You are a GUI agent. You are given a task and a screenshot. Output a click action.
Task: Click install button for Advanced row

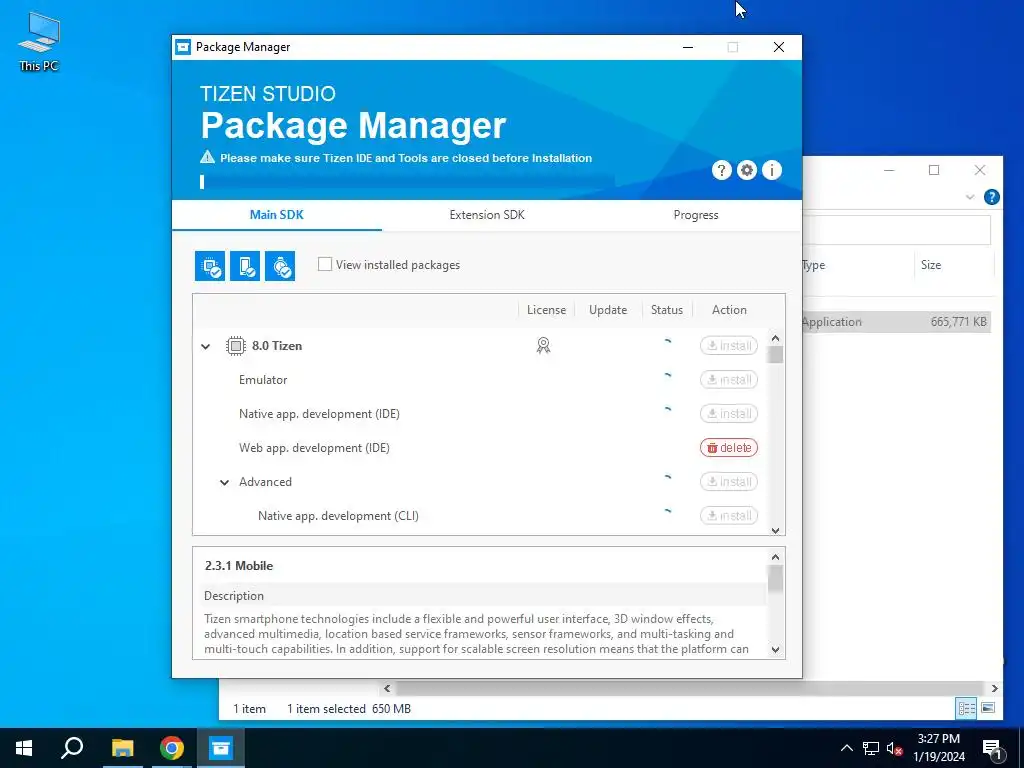(x=729, y=481)
